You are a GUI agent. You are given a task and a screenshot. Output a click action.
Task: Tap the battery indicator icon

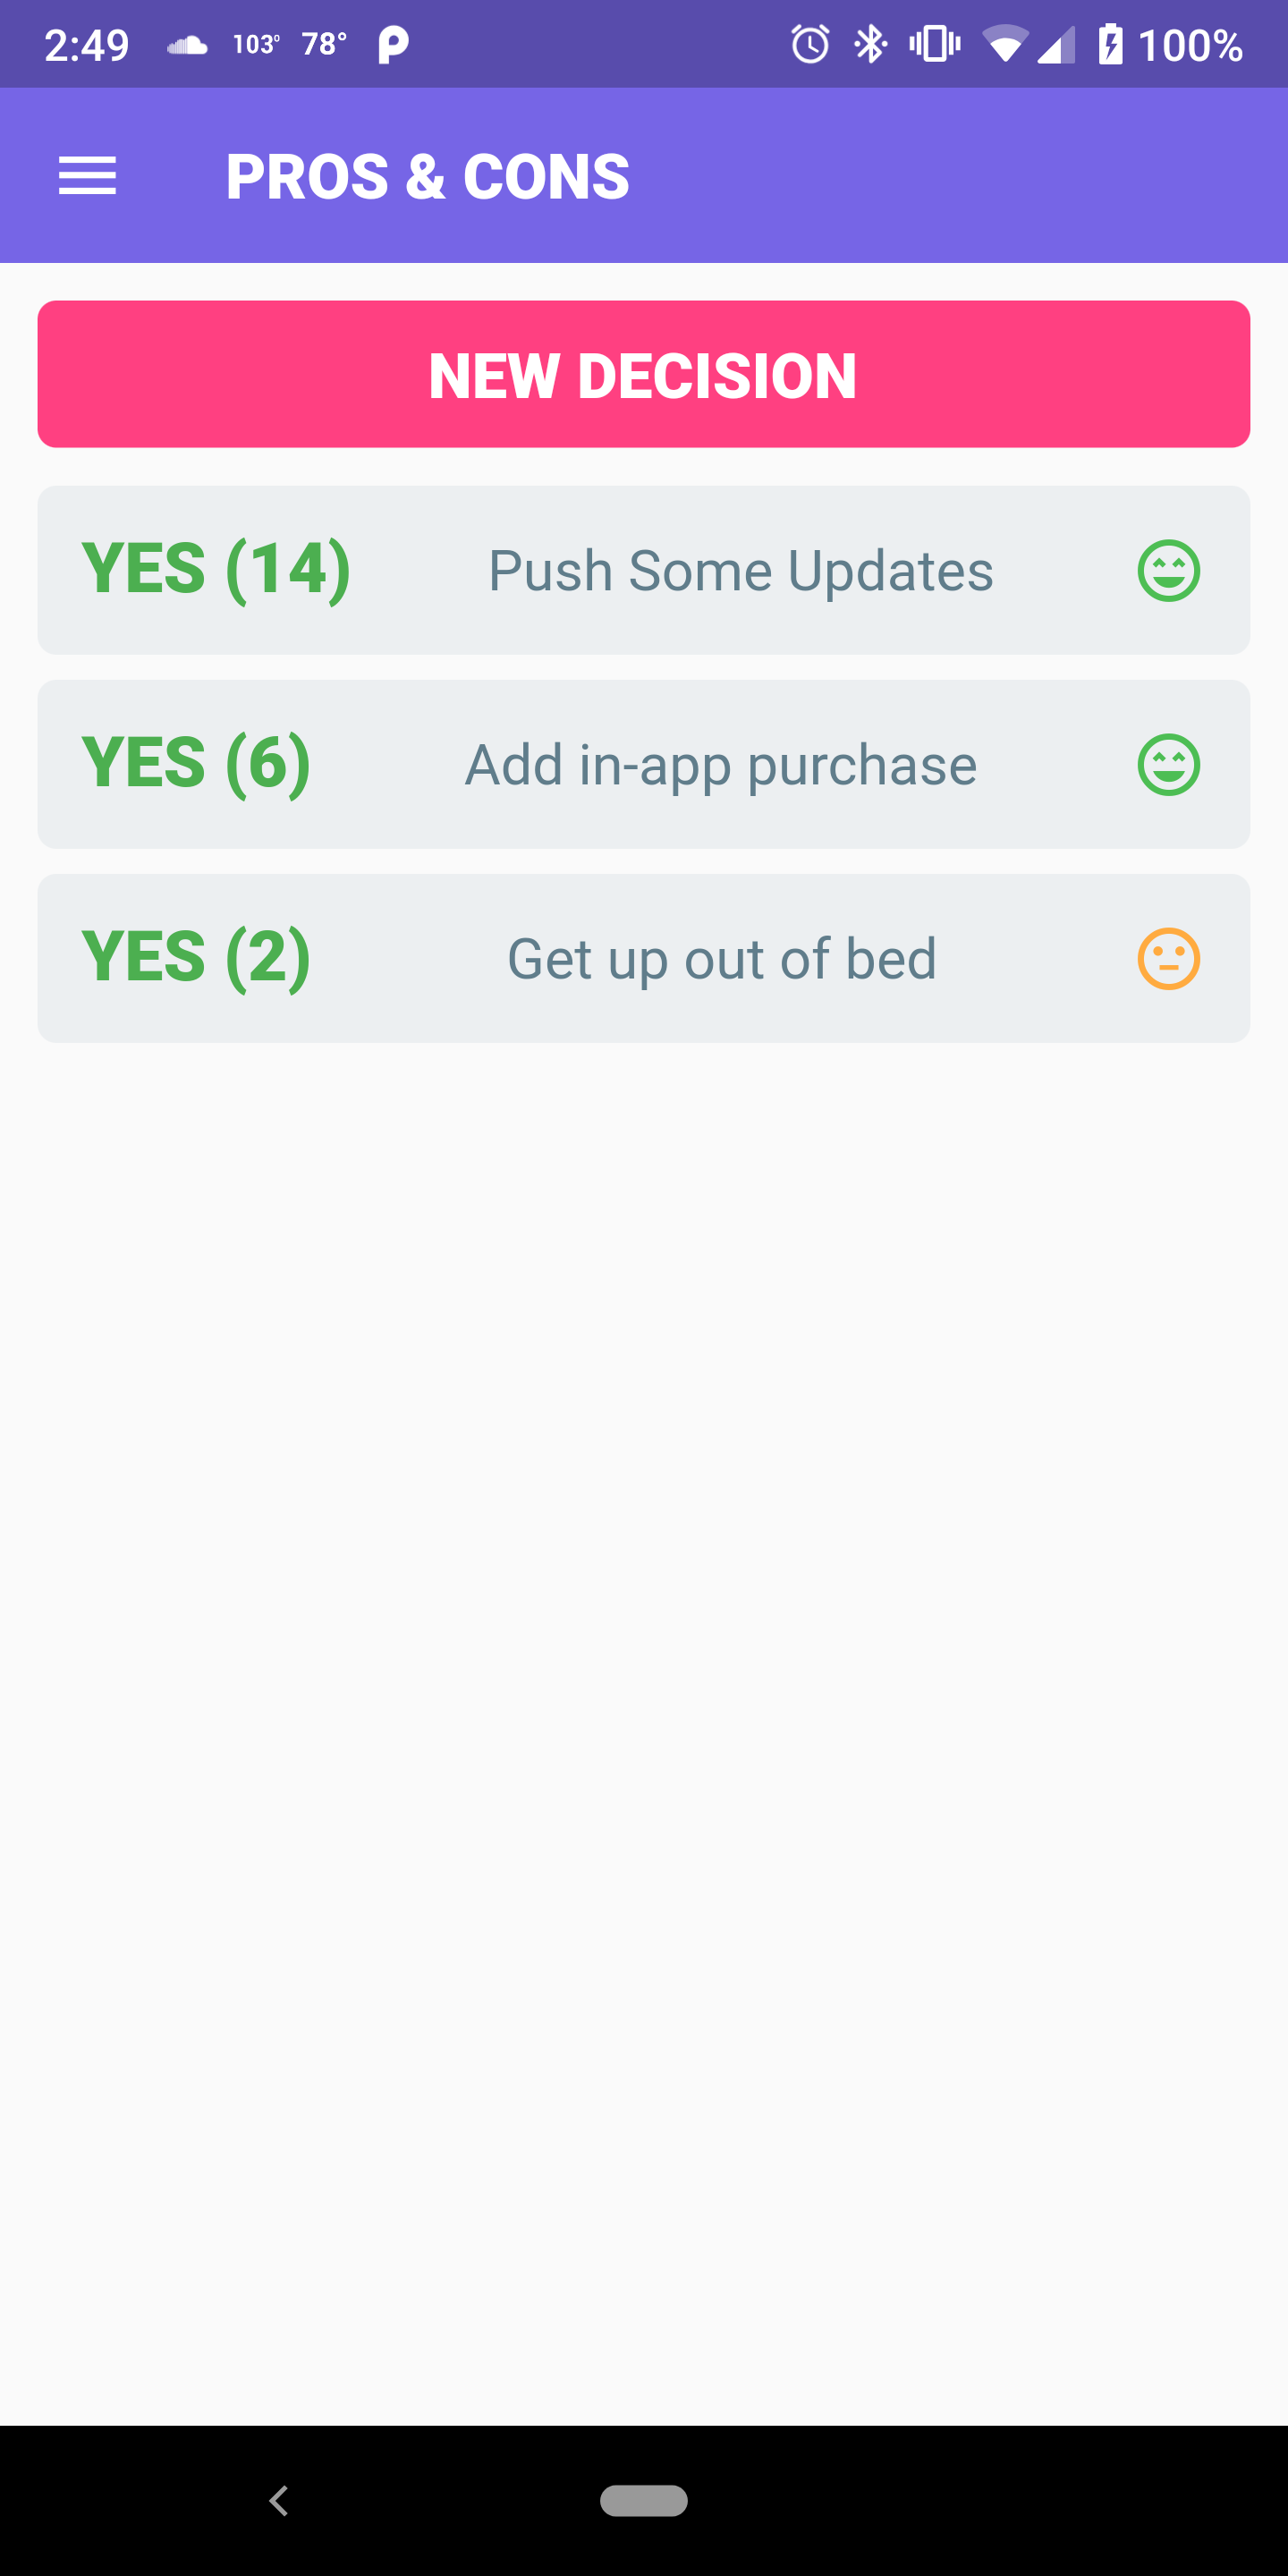(1111, 44)
